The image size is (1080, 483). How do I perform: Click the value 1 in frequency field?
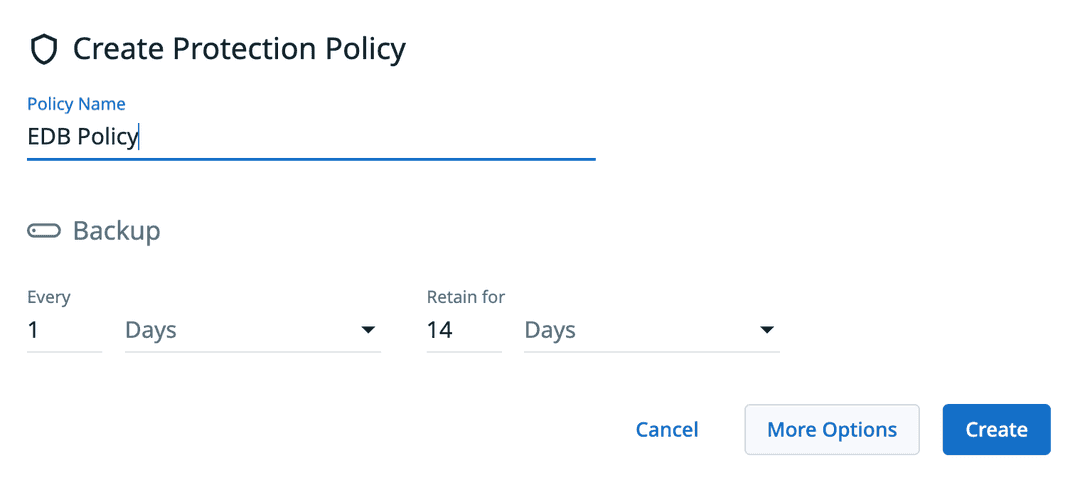(x=33, y=330)
